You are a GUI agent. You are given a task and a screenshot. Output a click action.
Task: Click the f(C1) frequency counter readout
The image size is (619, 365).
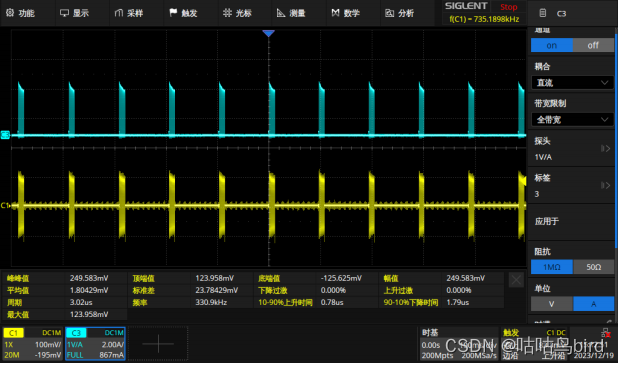tap(484, 19)
